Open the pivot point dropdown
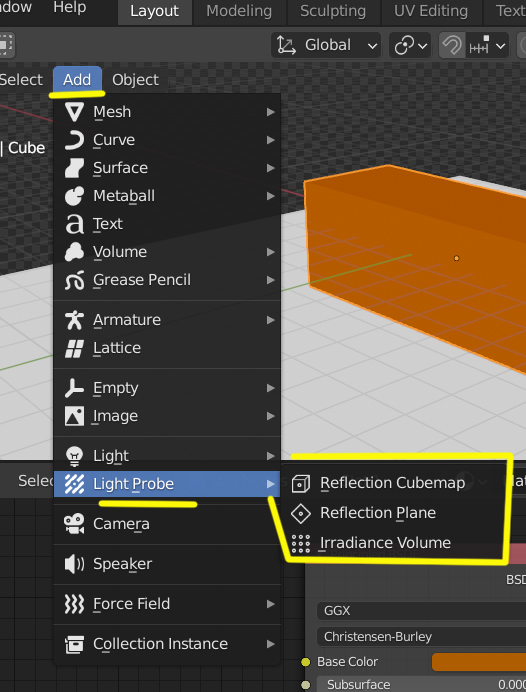The height and width of the screenshot is (692, 526). click(x=410, y=45)
